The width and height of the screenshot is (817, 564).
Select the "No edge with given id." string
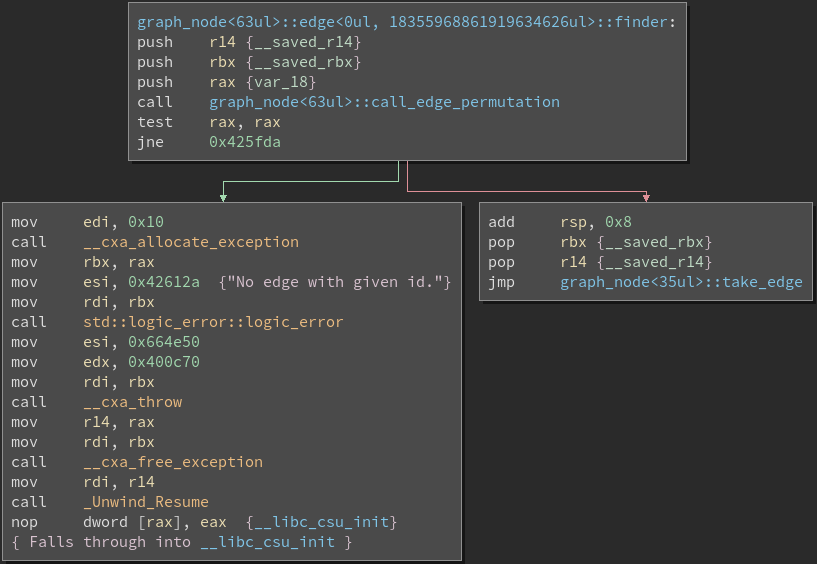335,282
